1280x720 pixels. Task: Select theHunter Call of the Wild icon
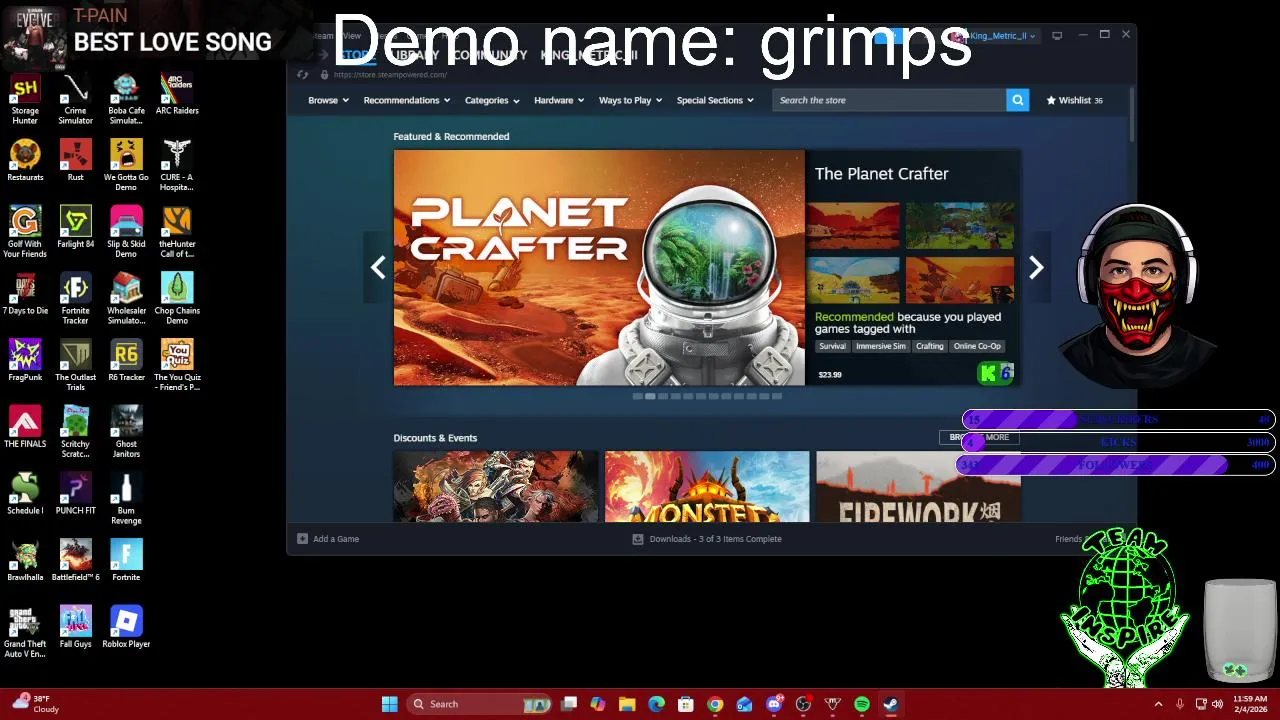coord(177,232)
